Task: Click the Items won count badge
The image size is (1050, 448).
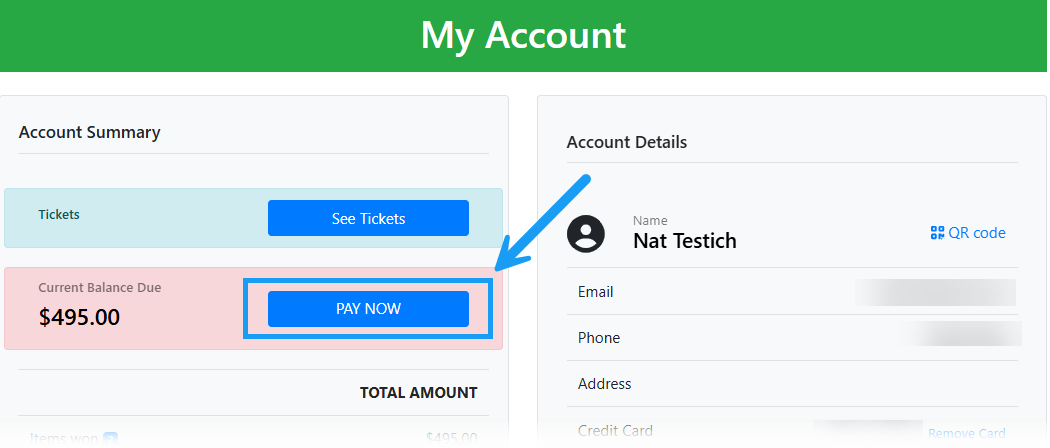Action: coord(111,438)
